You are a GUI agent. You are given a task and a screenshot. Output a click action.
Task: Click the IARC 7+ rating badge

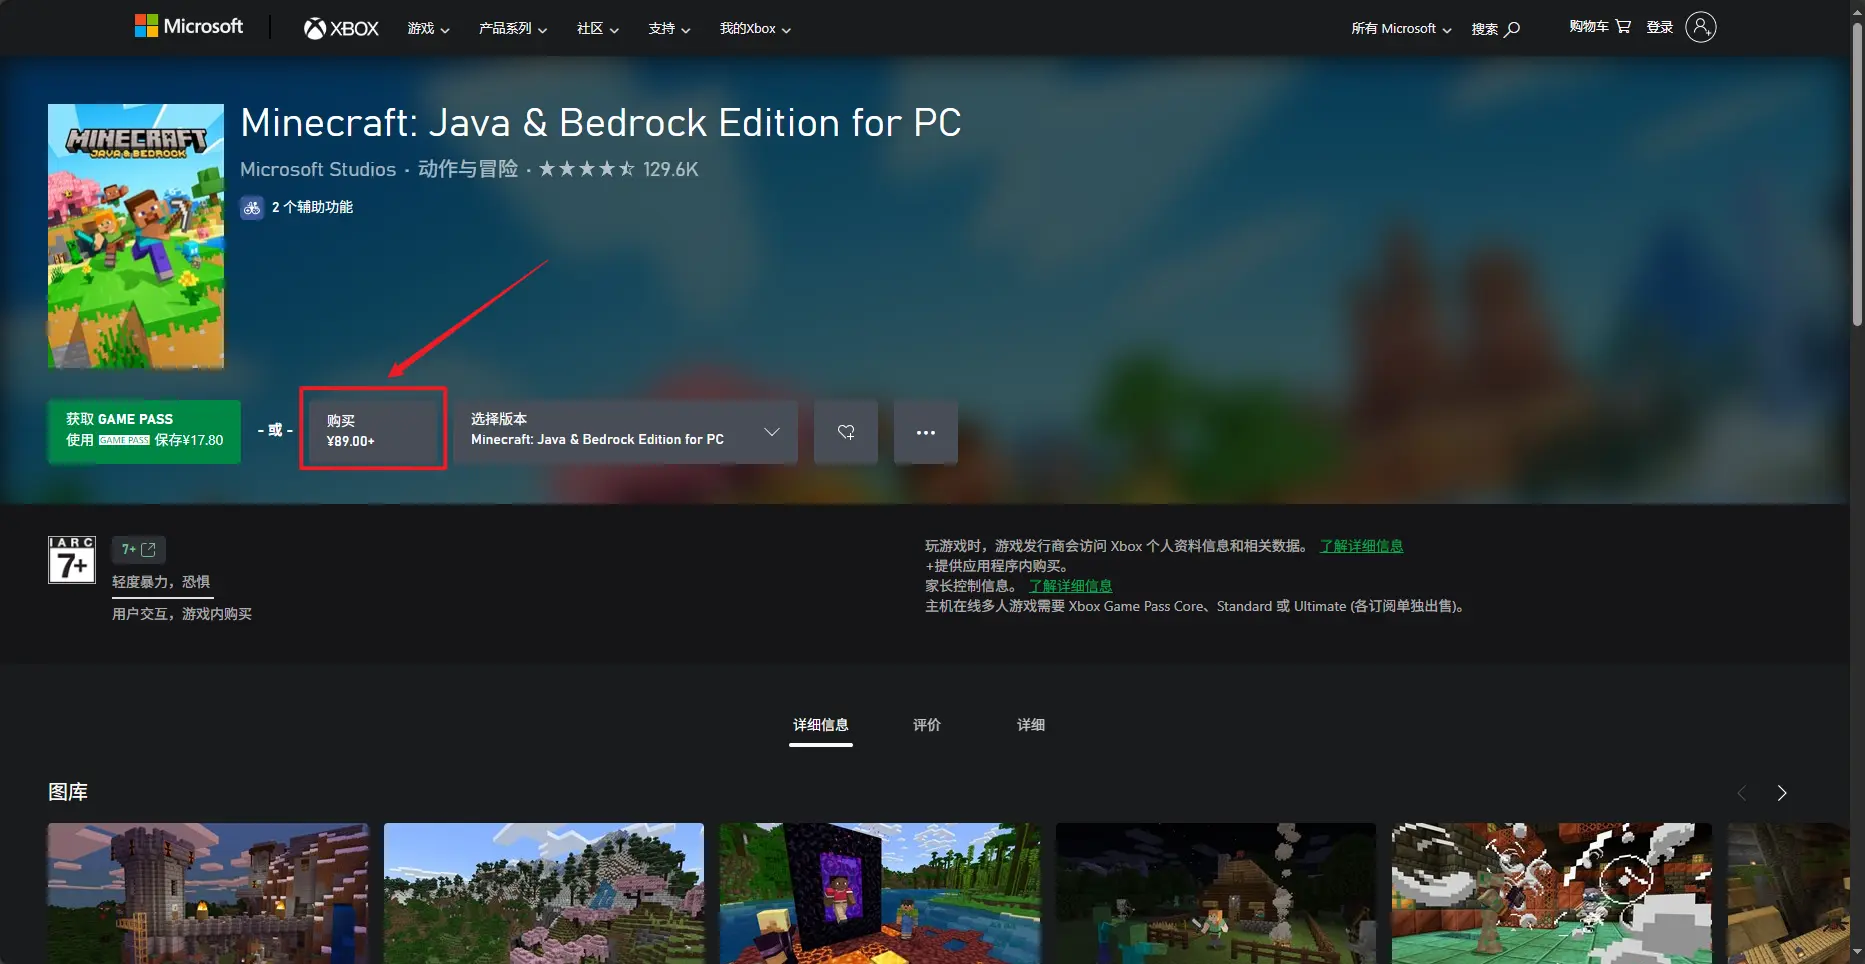[72, 559]
